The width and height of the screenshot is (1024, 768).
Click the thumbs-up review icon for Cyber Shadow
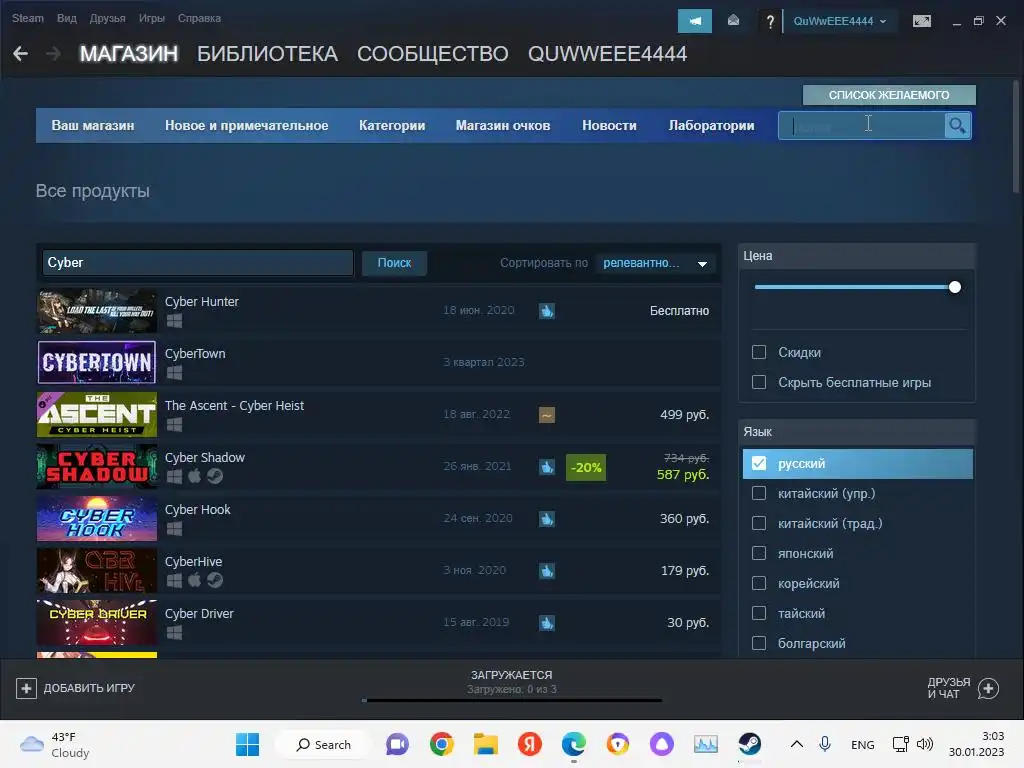[547, 467]
